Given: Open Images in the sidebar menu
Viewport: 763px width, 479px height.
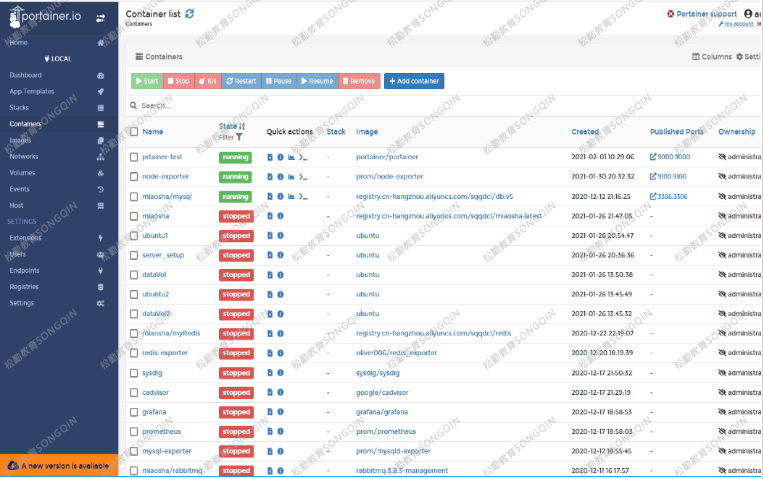Looking at the screenshot, I should tap(59, 140).
